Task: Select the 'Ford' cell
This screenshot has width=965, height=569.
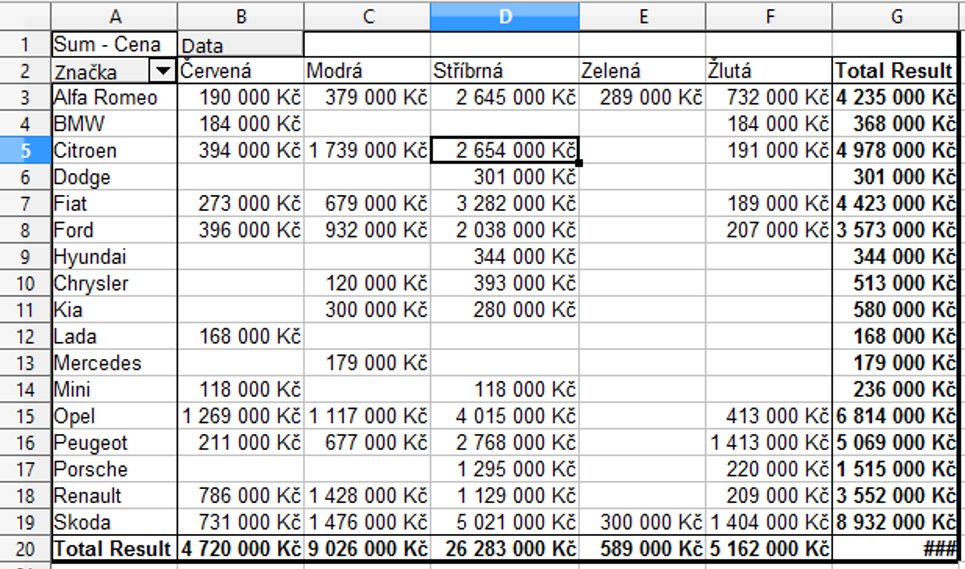Action: [x=114, y=230]
